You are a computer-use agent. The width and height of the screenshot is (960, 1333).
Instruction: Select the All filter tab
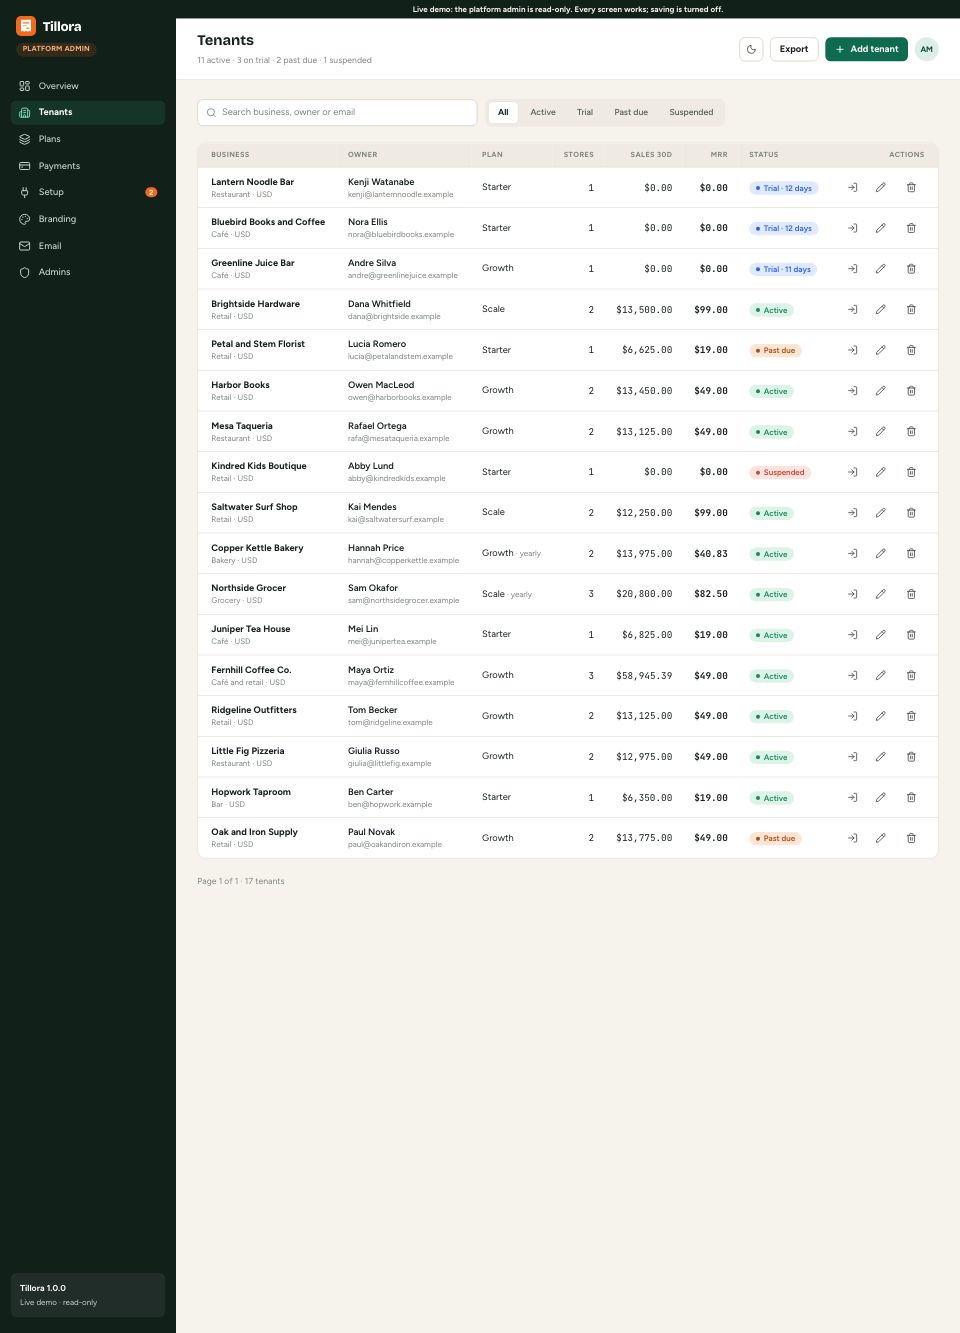coord(503,112)
